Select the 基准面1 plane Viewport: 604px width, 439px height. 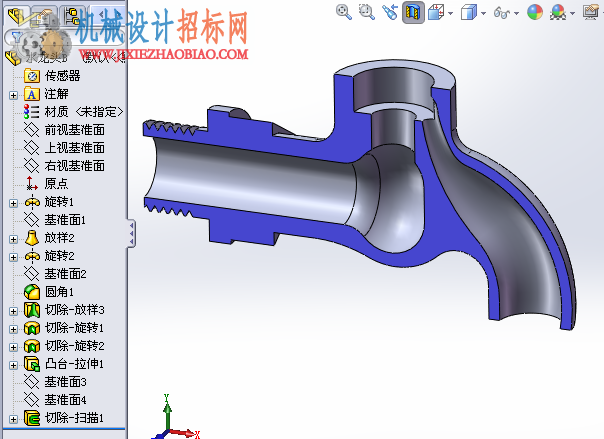point(54,220)
